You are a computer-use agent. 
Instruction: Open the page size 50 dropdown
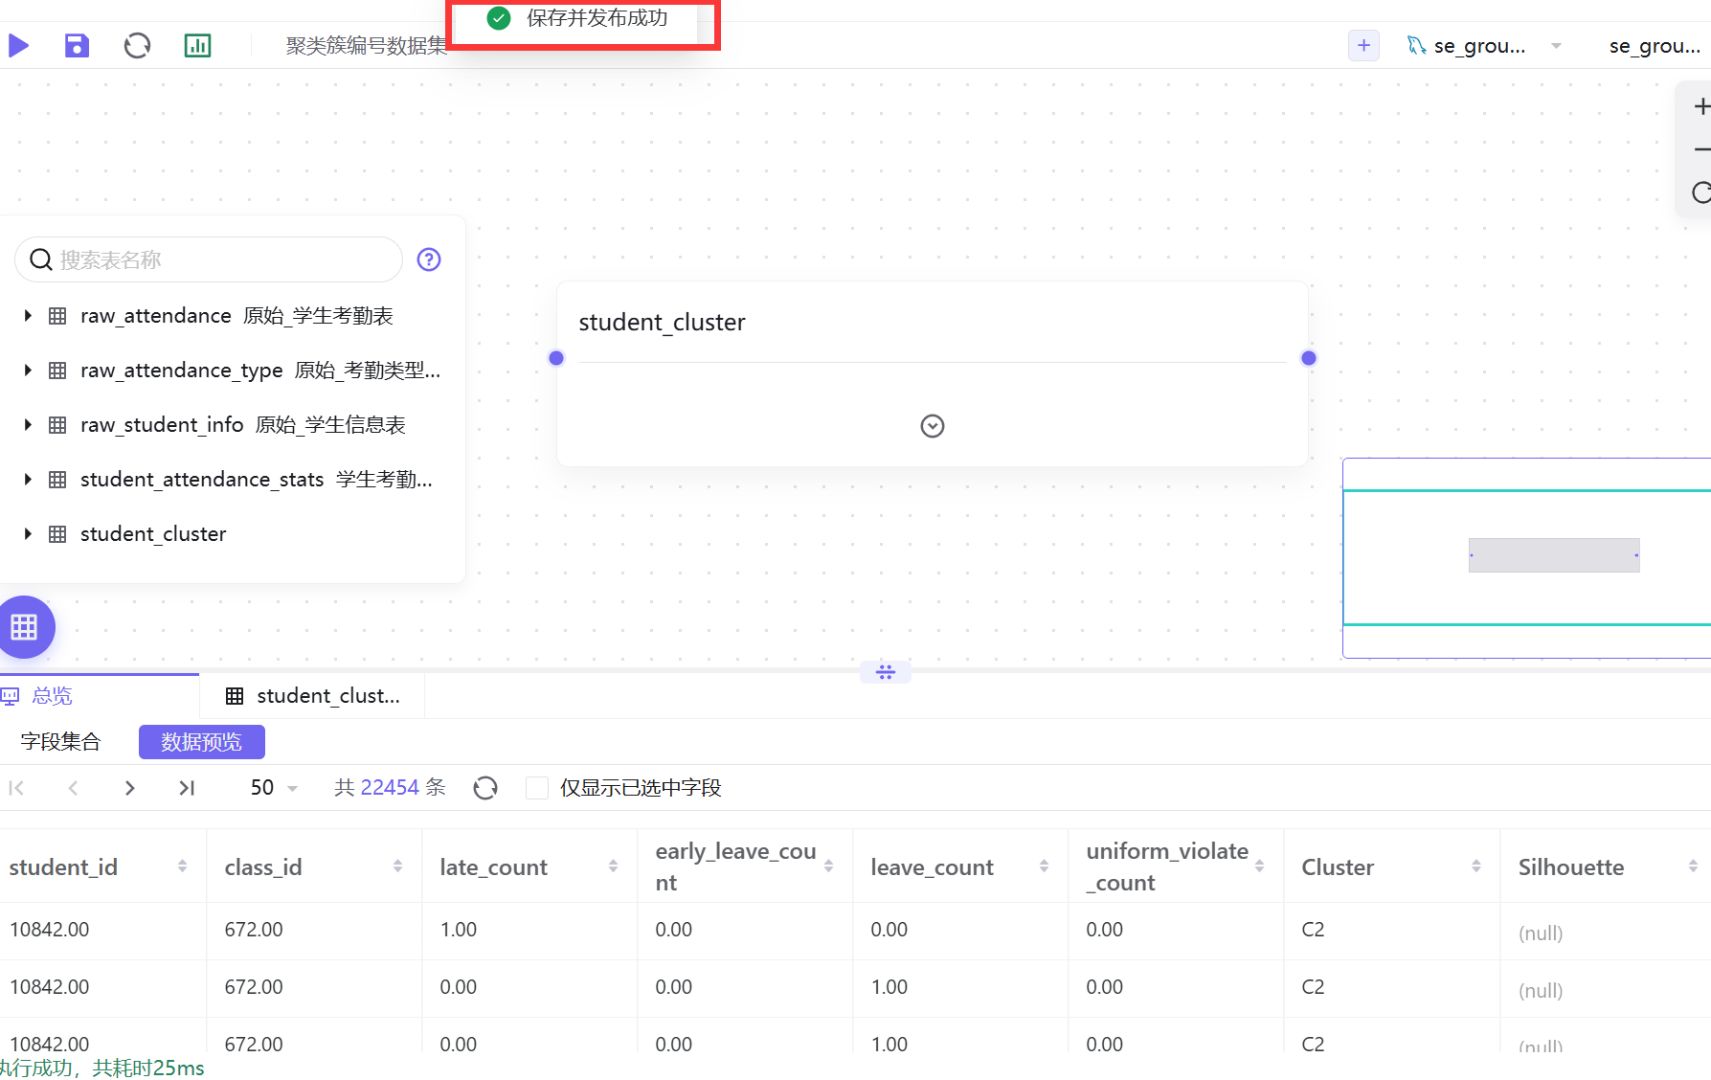tap(273, 788)
